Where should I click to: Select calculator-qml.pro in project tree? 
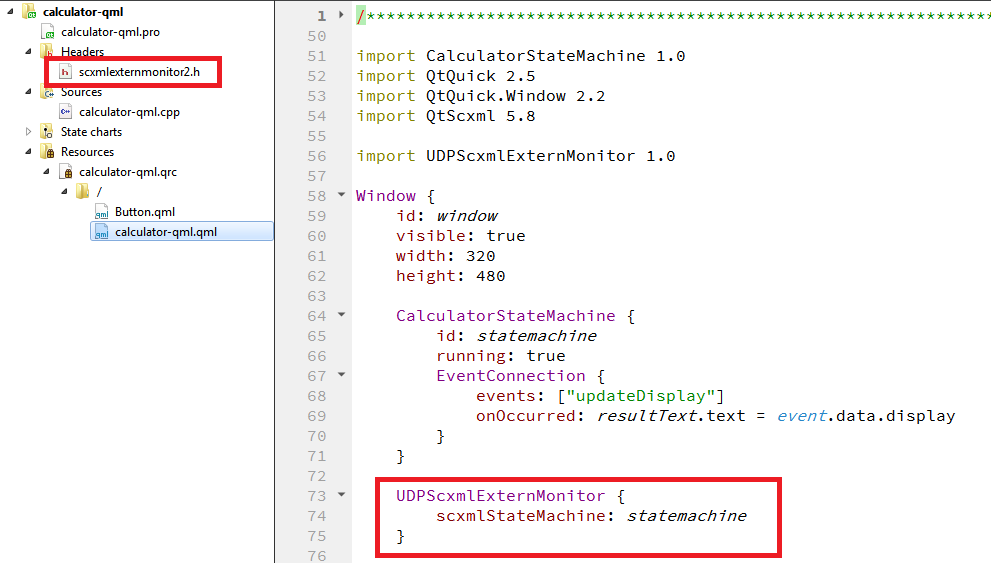coord(111,32)
